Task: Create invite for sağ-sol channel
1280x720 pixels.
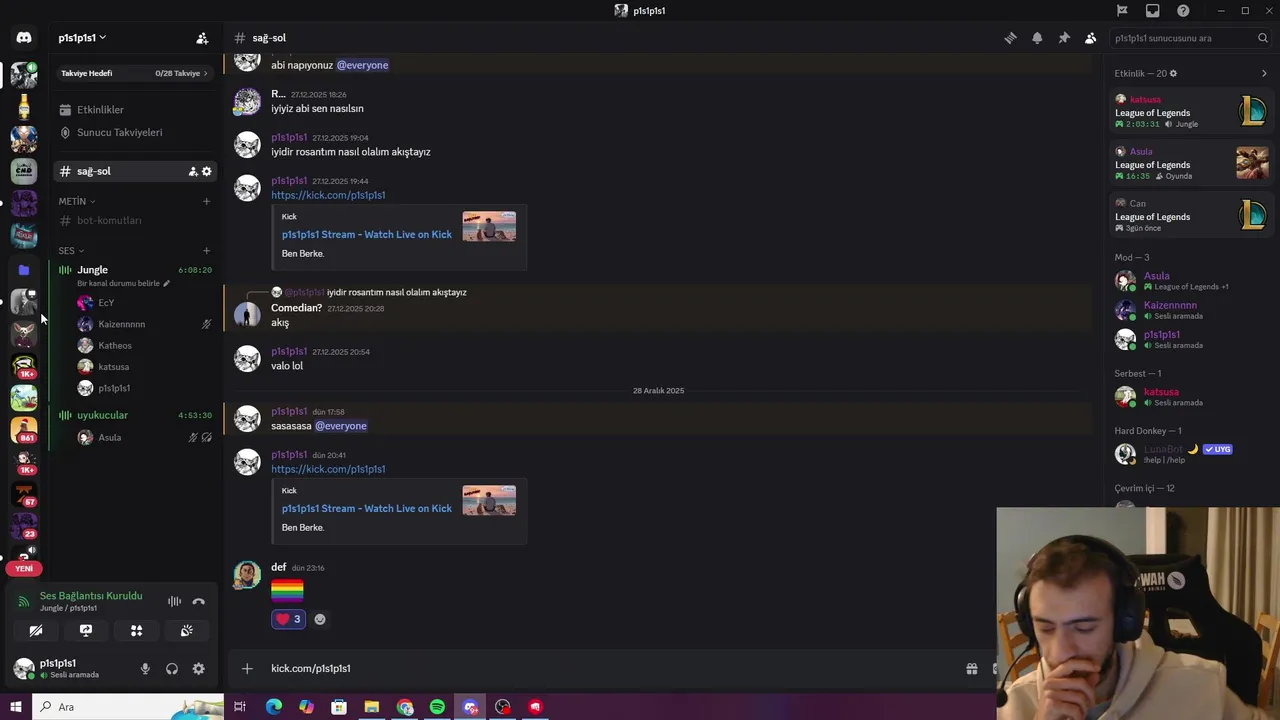Action: (x=193, y=171)
